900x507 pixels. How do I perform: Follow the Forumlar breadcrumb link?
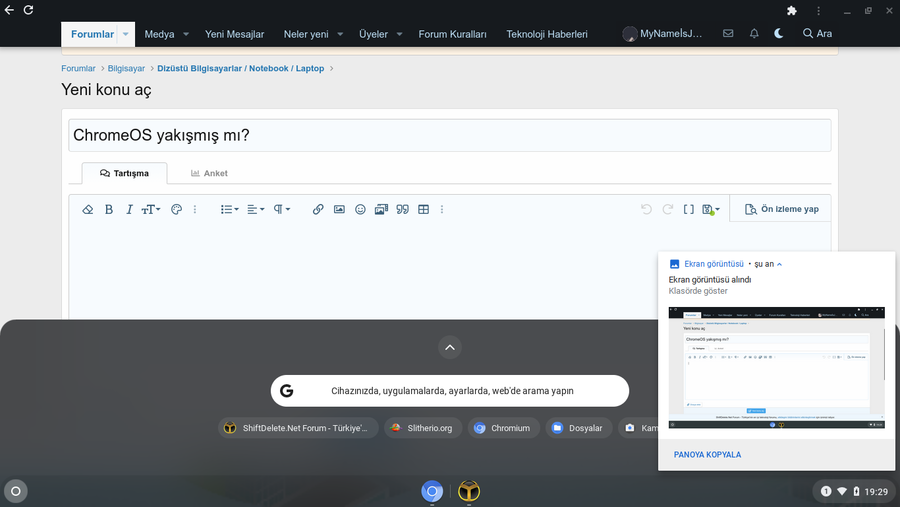pos(78,68)
